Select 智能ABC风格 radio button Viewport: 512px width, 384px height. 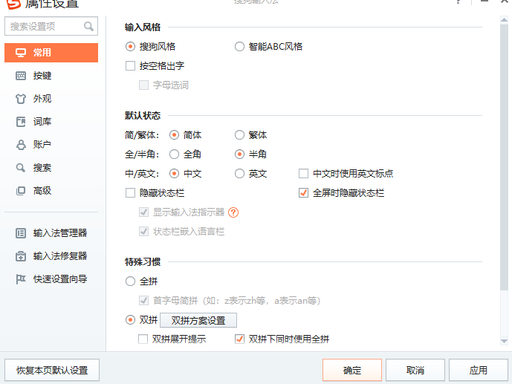coord(239,47)
